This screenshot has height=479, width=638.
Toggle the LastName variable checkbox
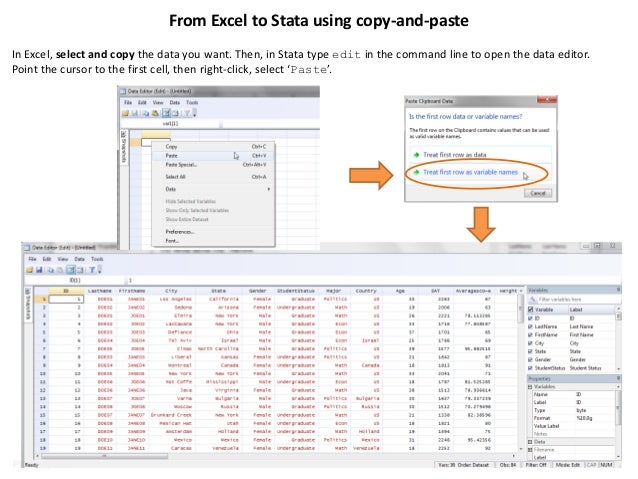[x=531, y=326]
